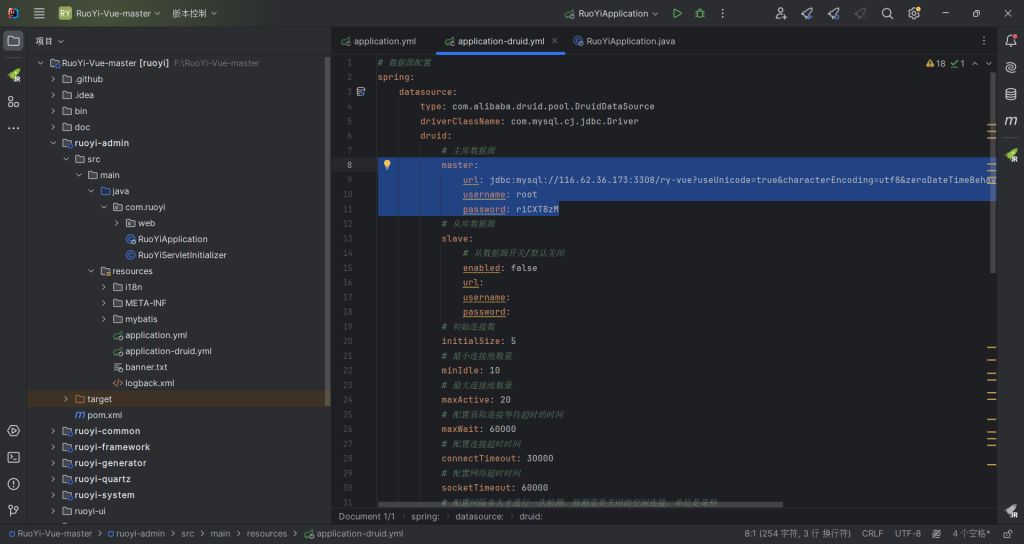Click the green Run button

677,14
